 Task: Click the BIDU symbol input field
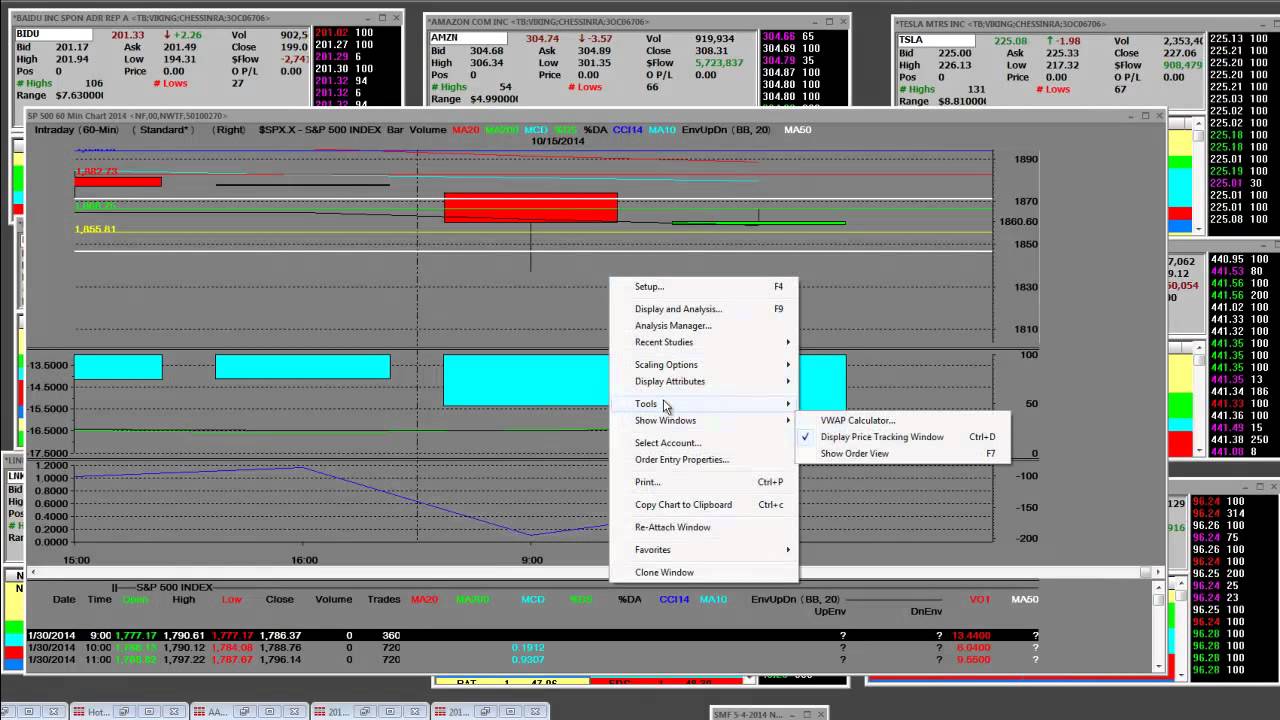coord(53,35)
